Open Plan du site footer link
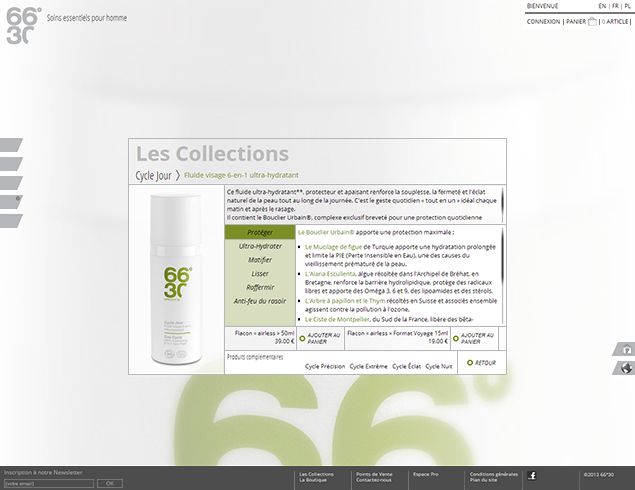635x490 pixels. coord(483,480)
